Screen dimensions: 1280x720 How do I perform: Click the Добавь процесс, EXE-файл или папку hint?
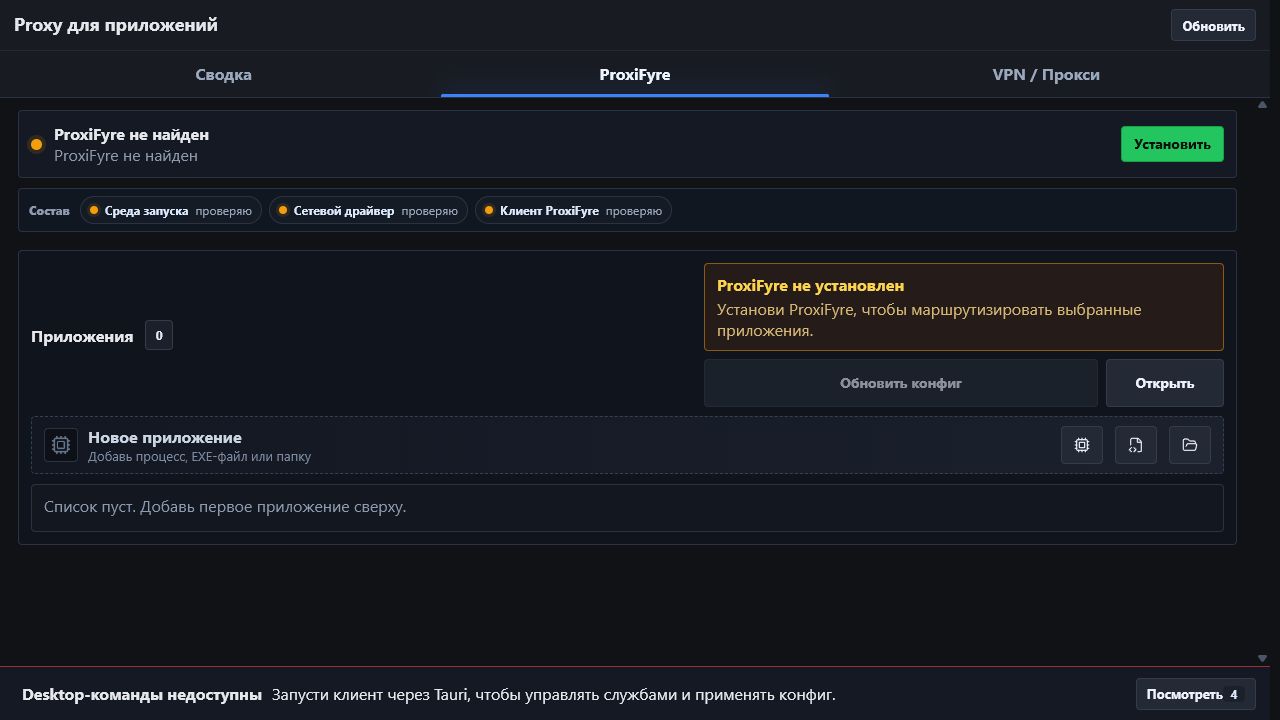click(x=199, y=457)
